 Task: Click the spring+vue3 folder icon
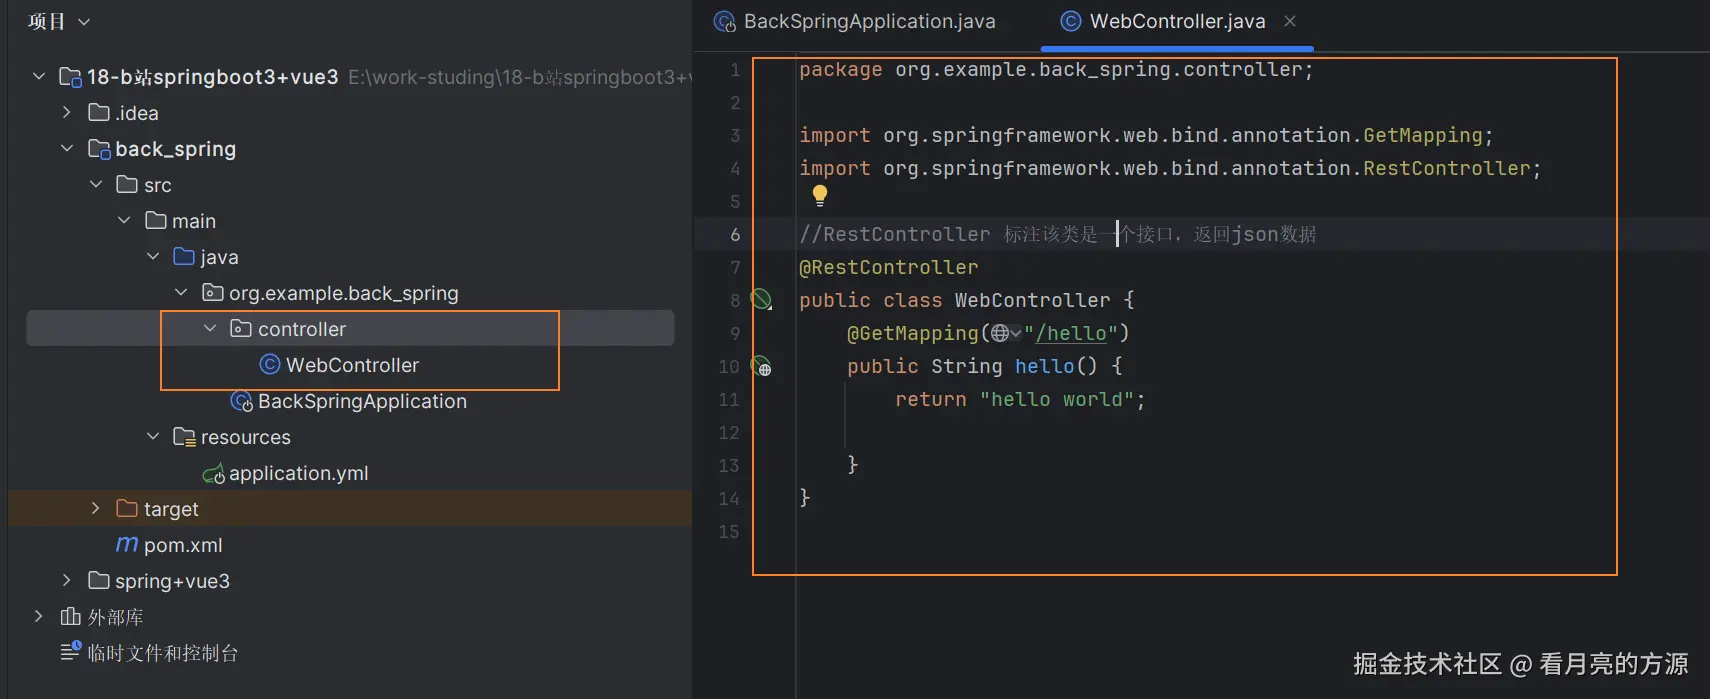(x=99, y=580)
